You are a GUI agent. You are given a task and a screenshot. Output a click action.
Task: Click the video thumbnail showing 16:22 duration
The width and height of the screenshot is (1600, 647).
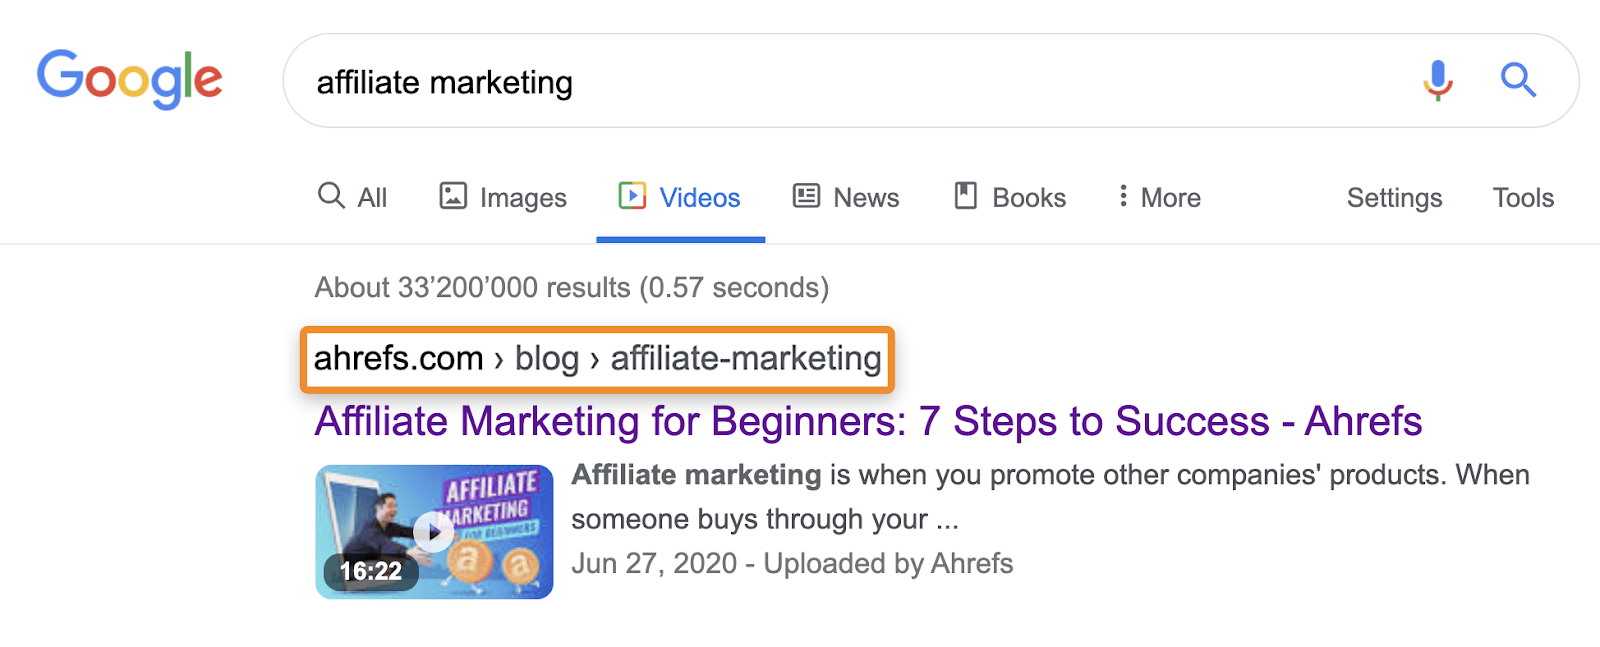[433, 532]
